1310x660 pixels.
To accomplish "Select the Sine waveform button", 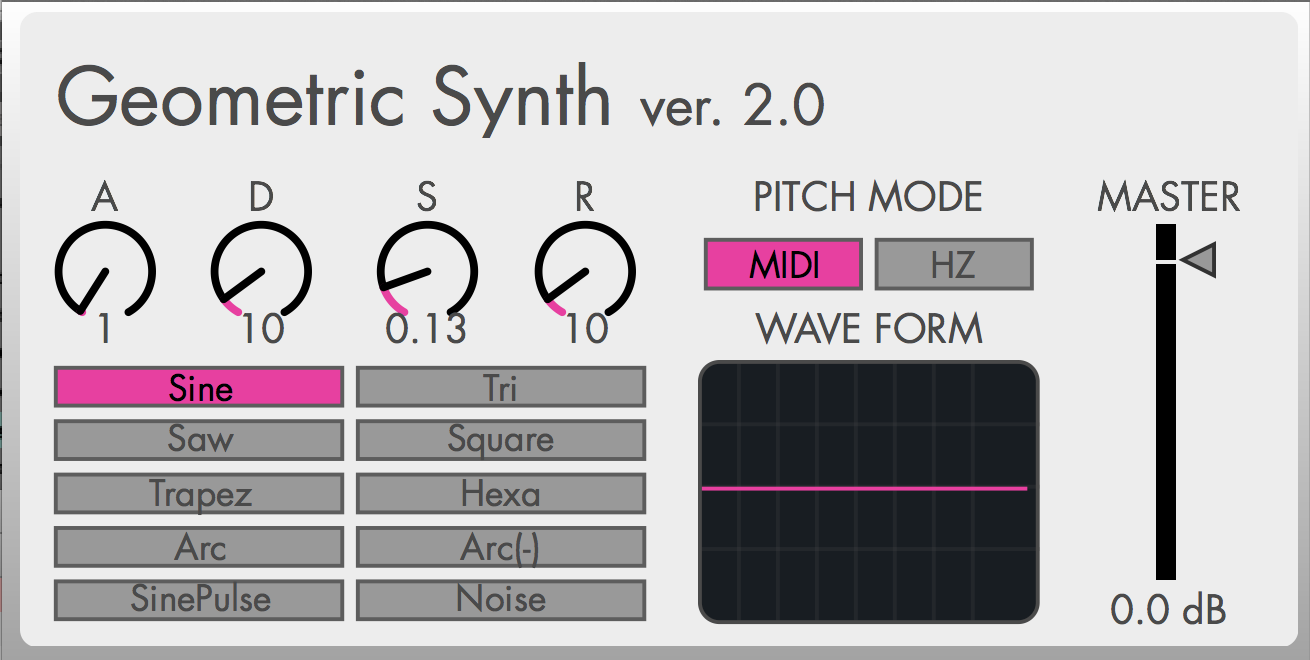I will pos(199,387).
